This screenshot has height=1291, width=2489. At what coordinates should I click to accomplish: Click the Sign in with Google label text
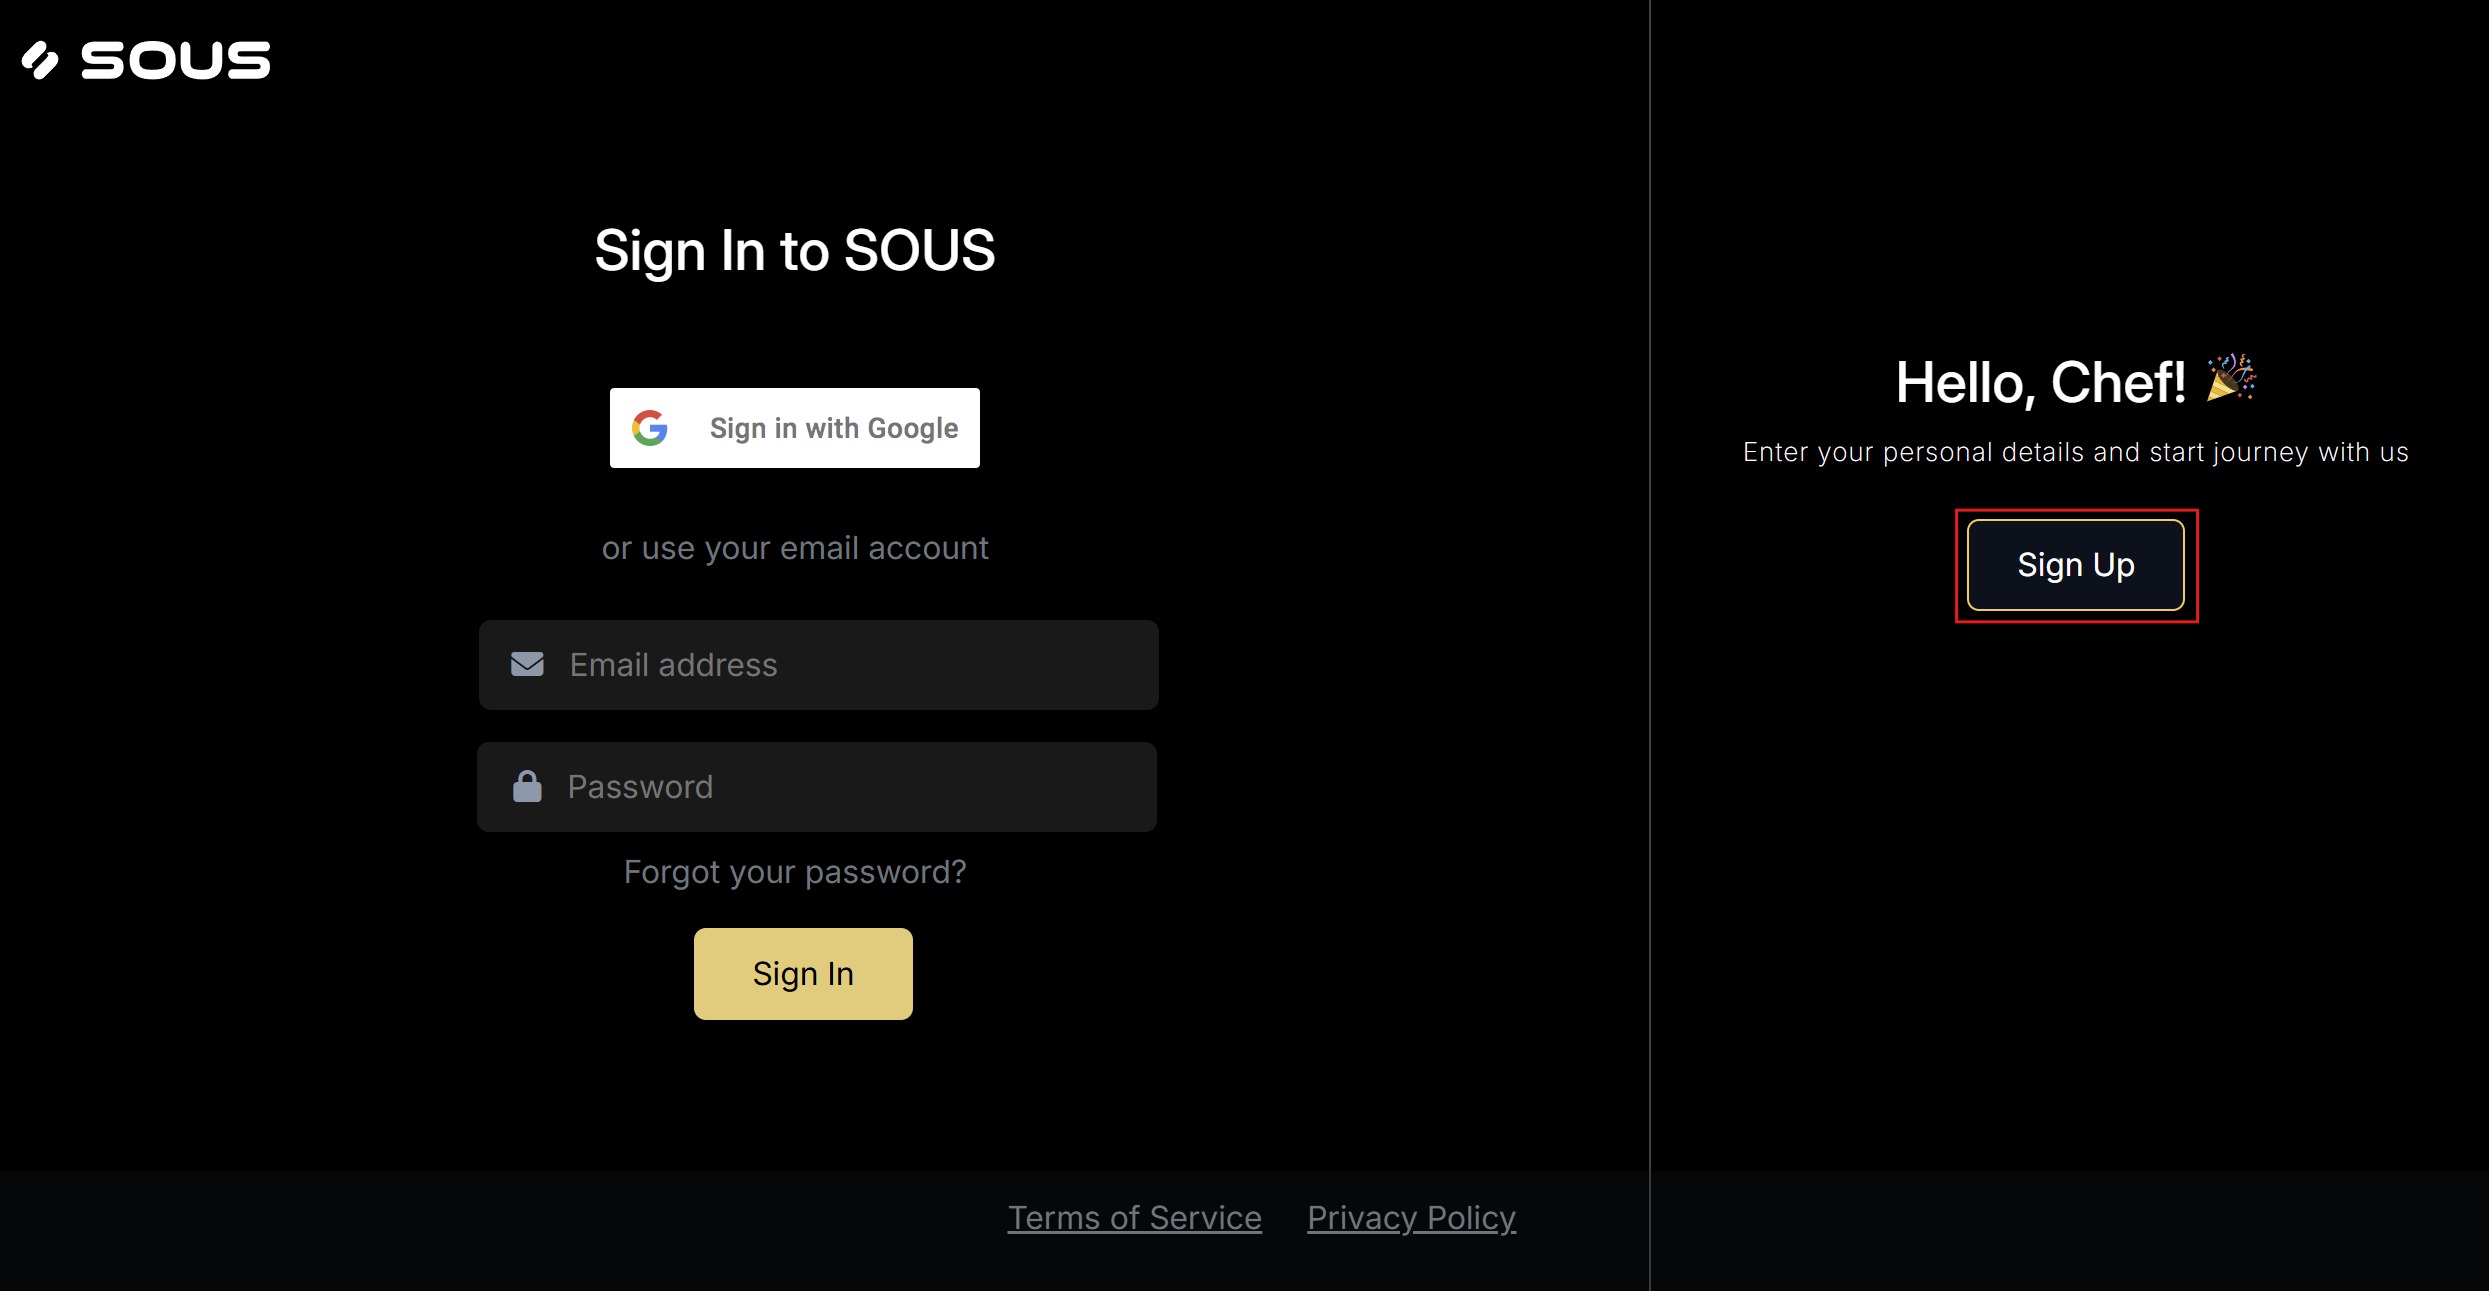[x=834, y=428]
